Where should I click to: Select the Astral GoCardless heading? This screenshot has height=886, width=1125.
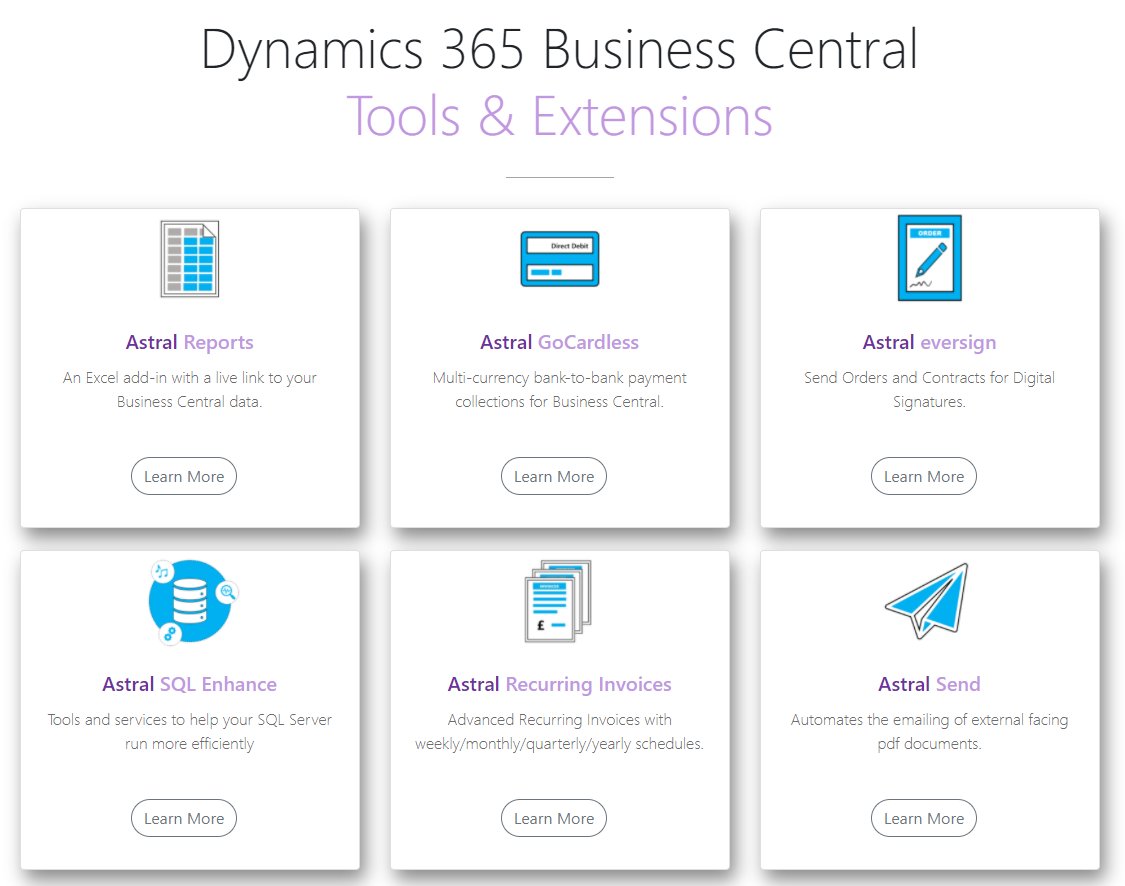click(560, 342)
